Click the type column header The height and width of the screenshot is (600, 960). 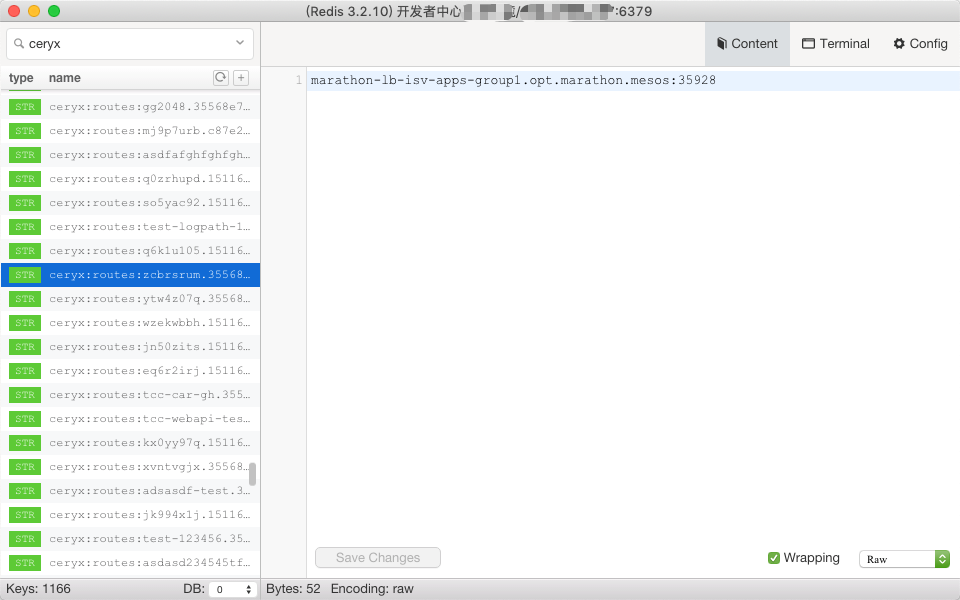[21, 78]
